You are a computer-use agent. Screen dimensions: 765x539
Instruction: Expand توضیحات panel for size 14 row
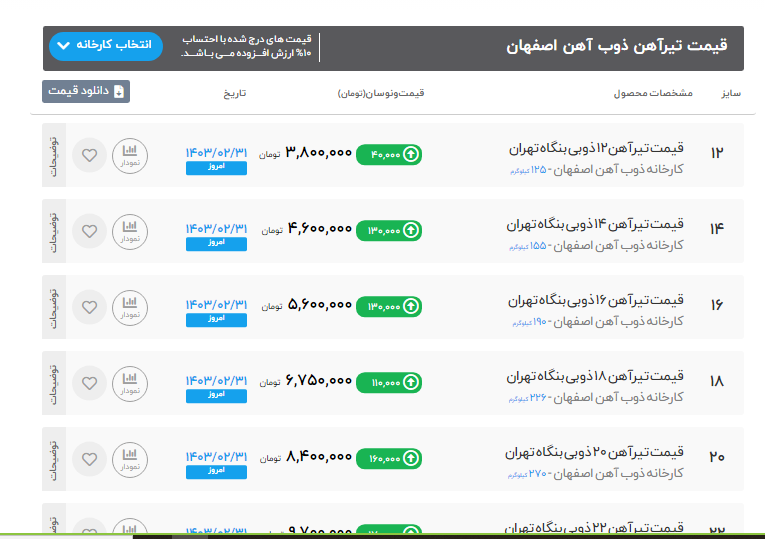pos(55,231)
